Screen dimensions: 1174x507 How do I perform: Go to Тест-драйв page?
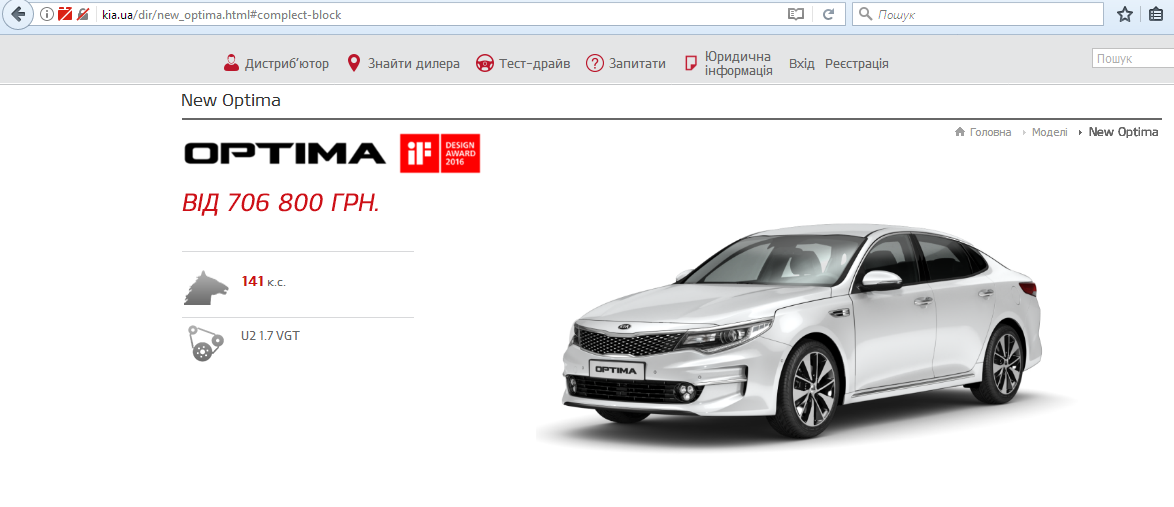[523, 63]
